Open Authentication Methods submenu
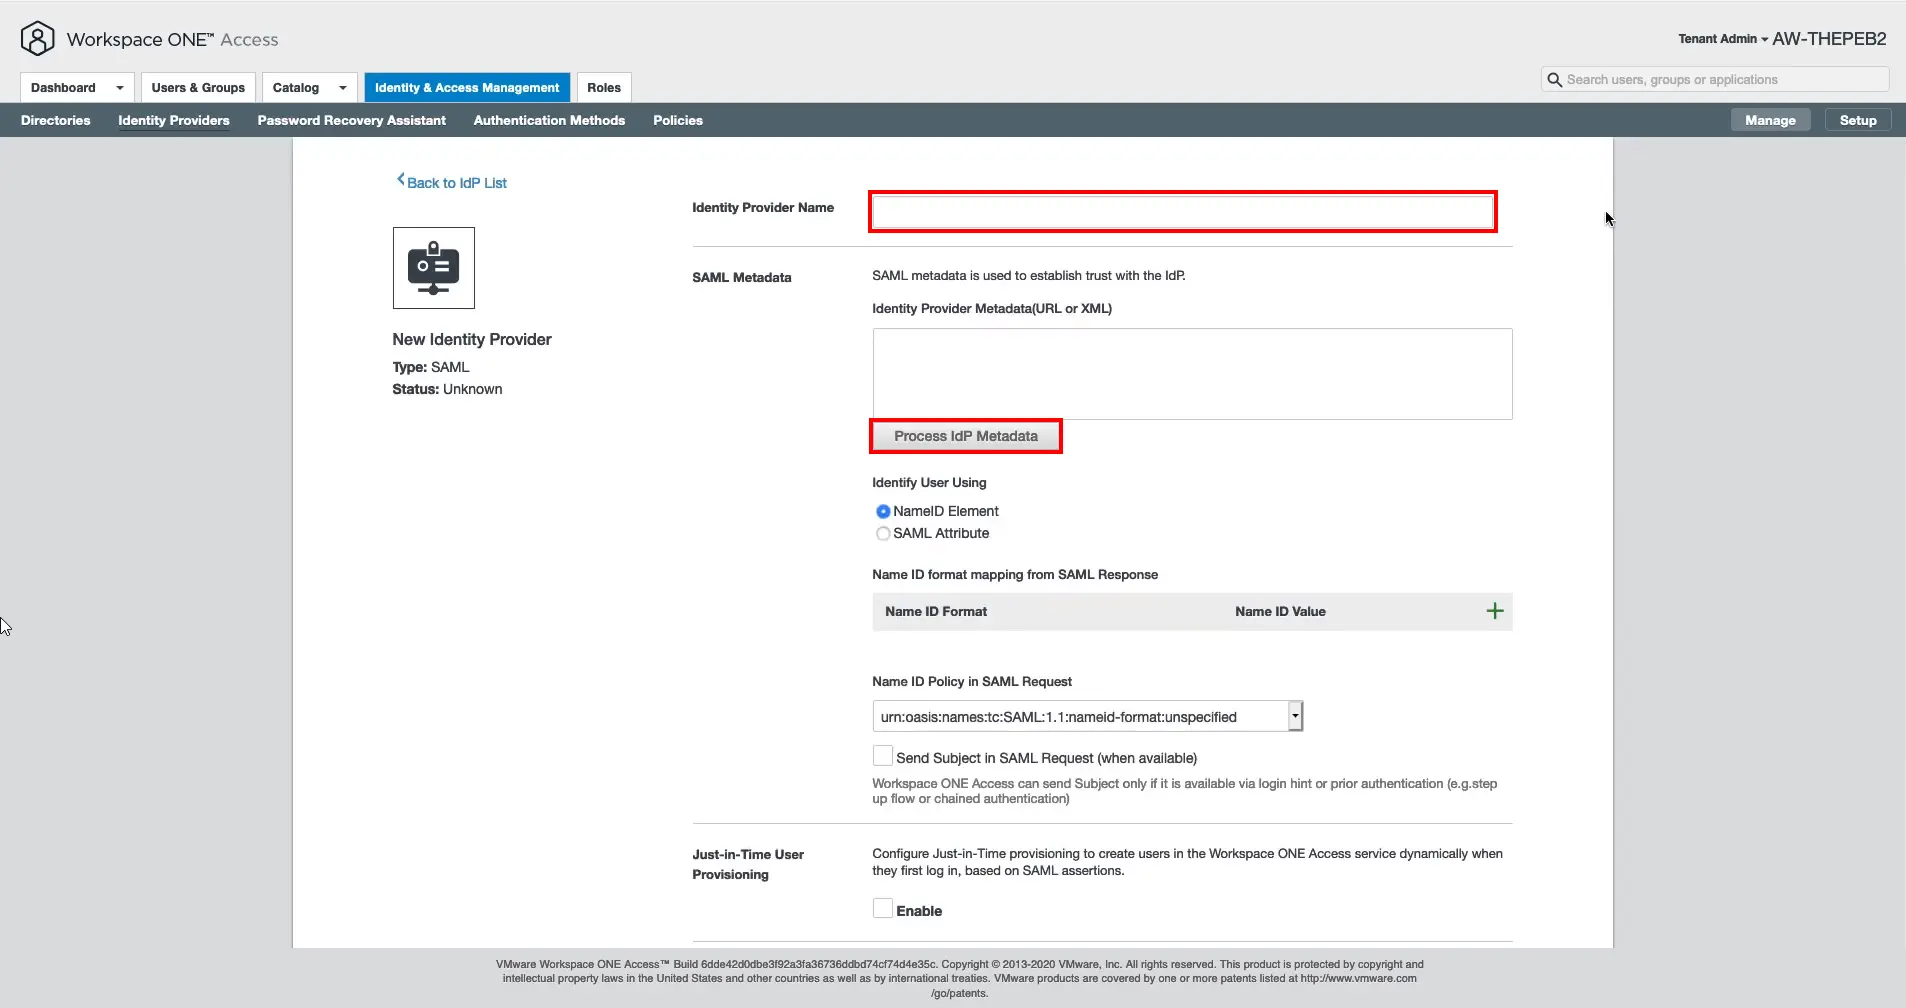 tap(550, 120)
